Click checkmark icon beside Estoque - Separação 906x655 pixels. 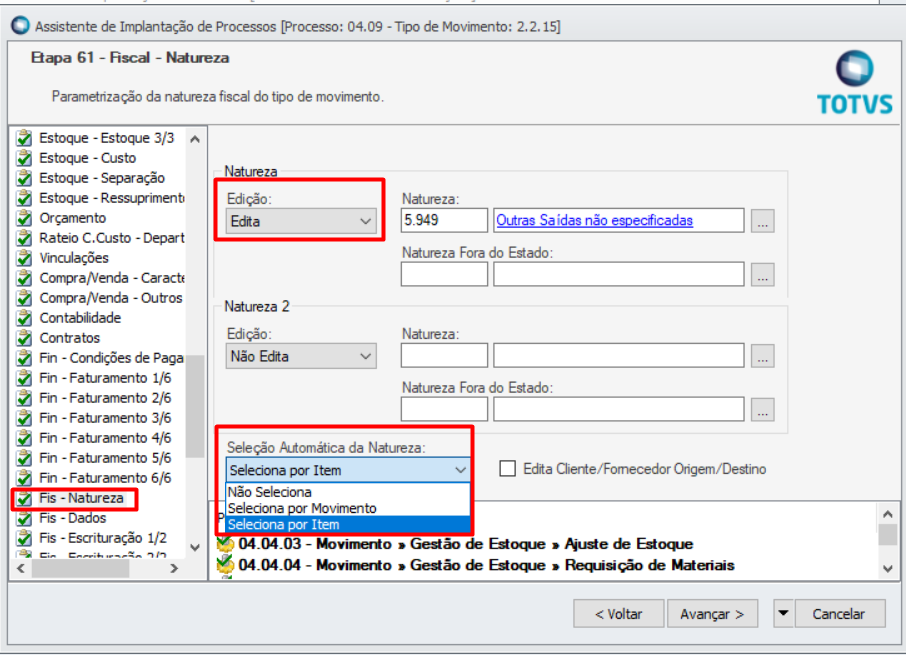(x=24, y=178)
